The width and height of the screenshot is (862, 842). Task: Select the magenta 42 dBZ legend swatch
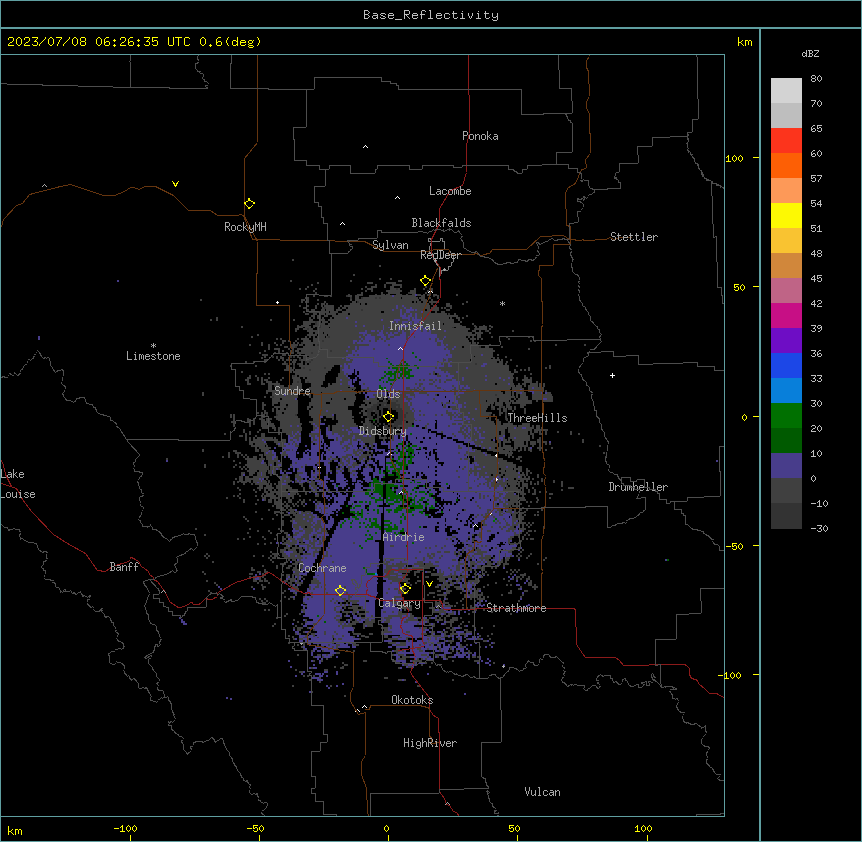(x=786, y=315)
